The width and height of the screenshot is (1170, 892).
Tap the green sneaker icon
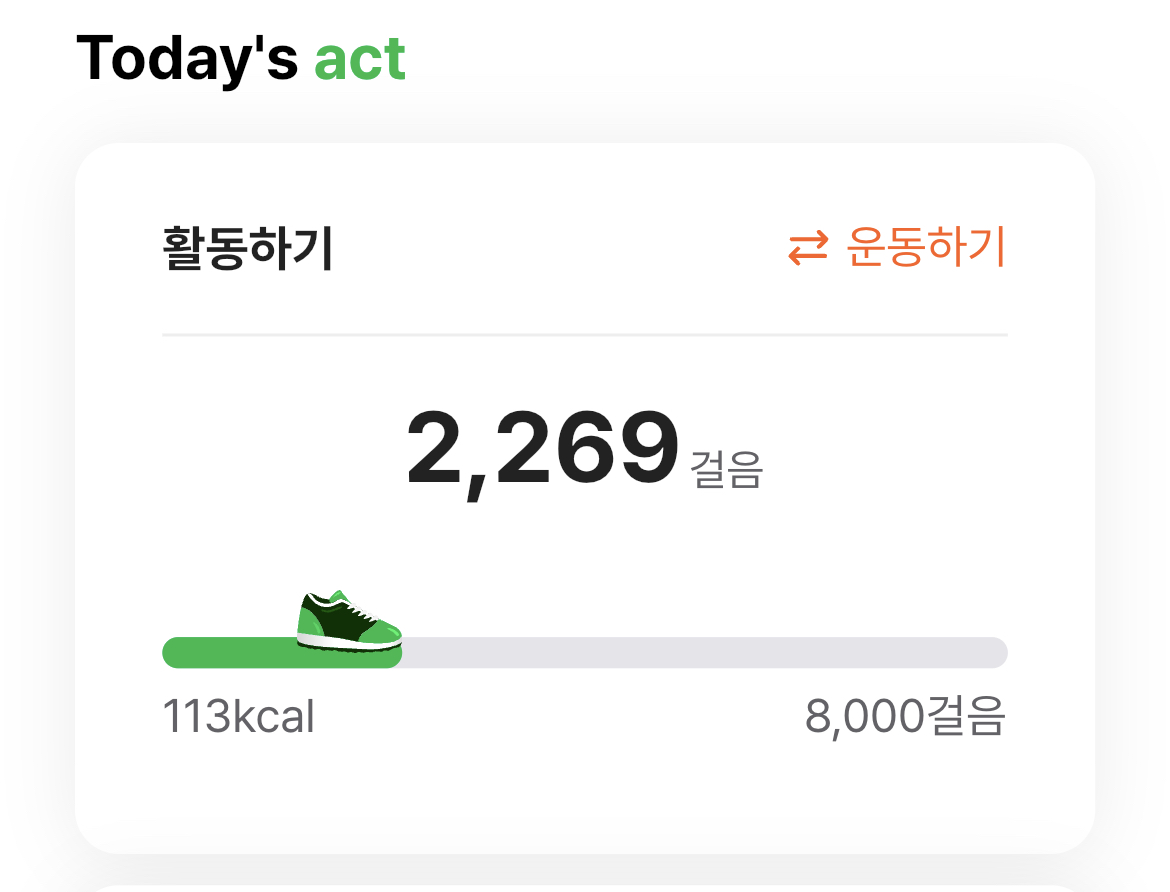[x=348, y=622]
